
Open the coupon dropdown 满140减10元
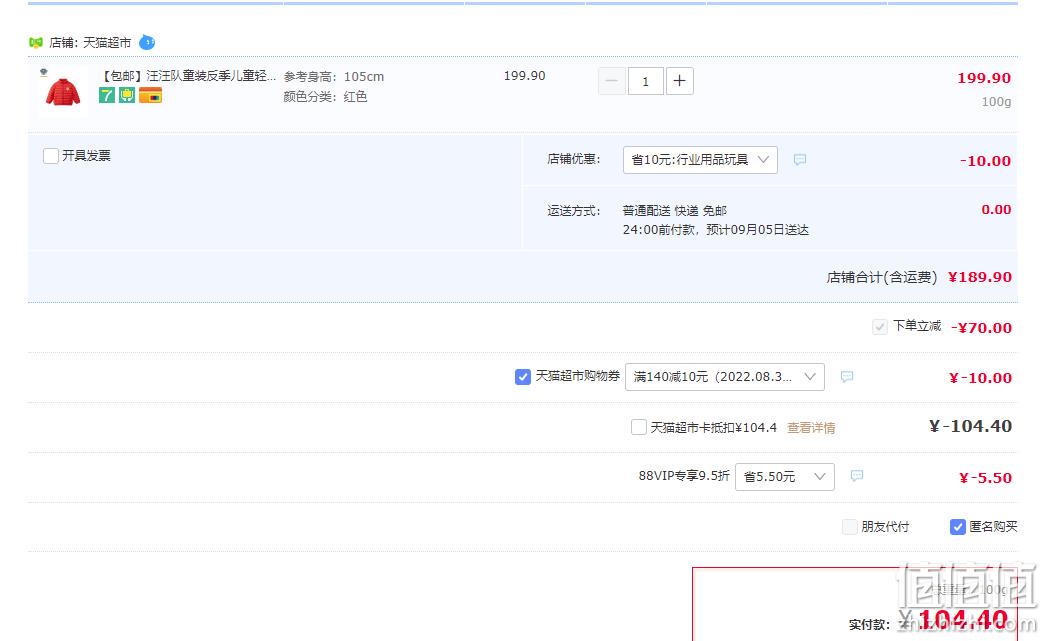[x=724, y=377]
